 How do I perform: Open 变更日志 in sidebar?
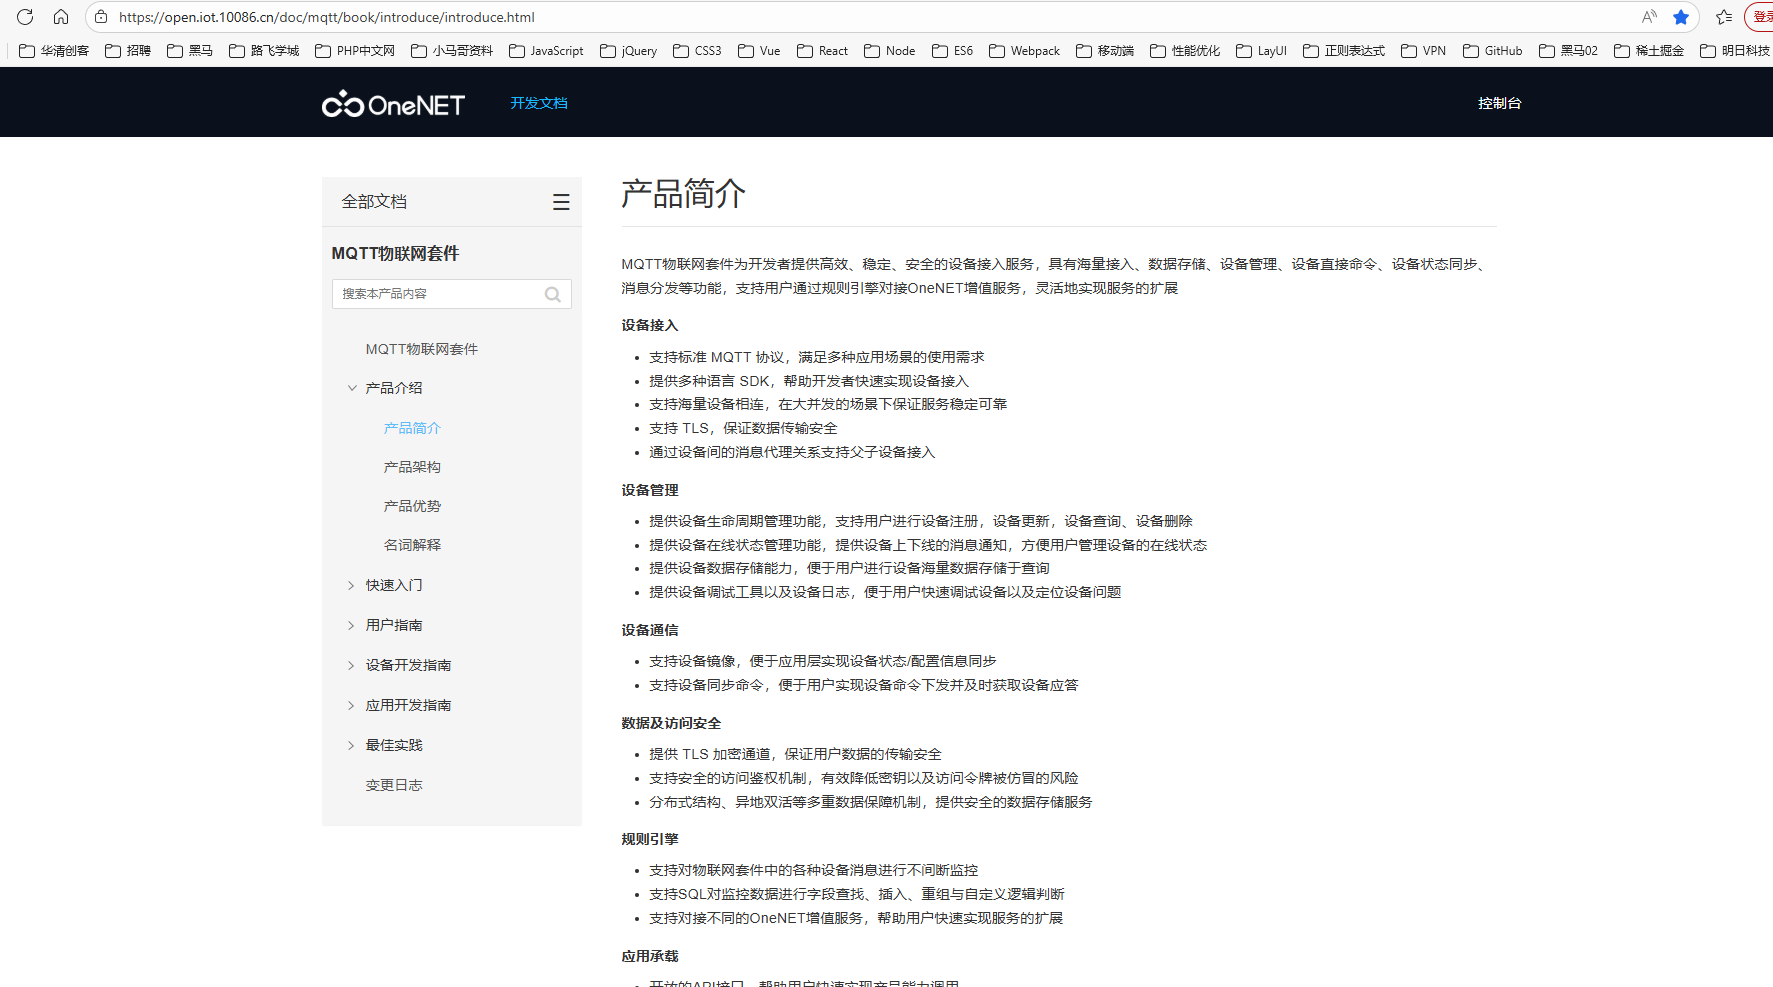point(394,785)
